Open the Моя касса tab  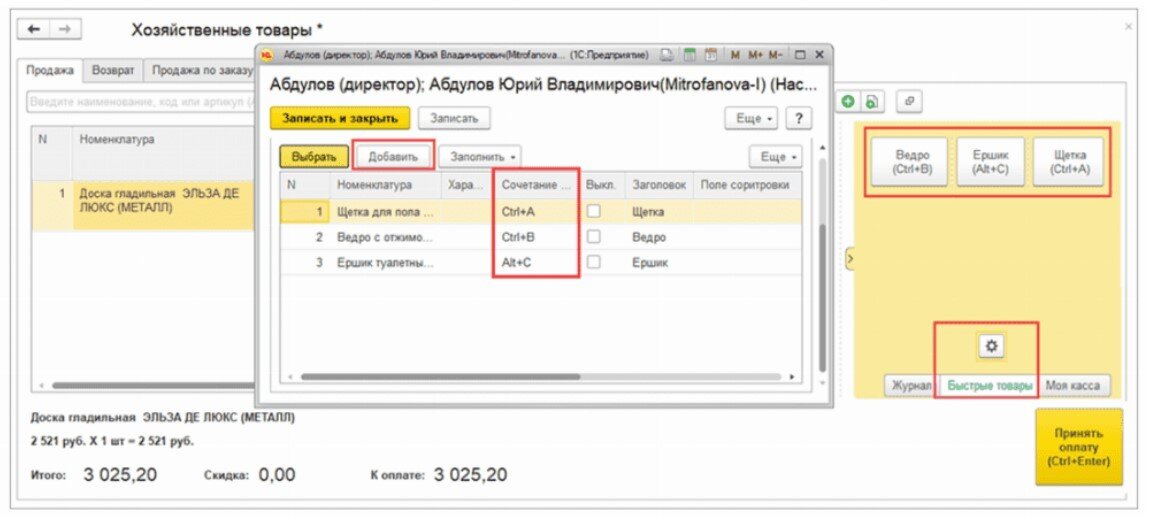click(1072, 385)
